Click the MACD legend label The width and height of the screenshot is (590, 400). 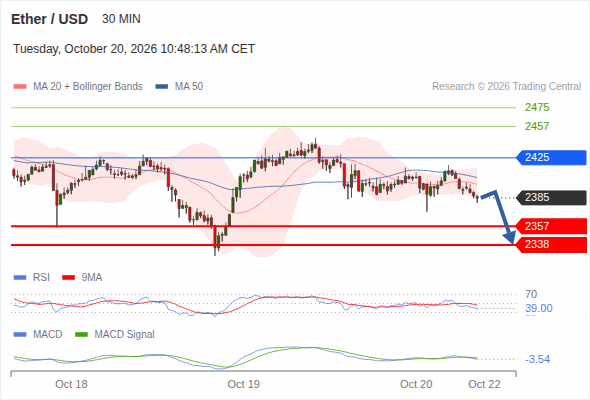(x=48, y=335)
